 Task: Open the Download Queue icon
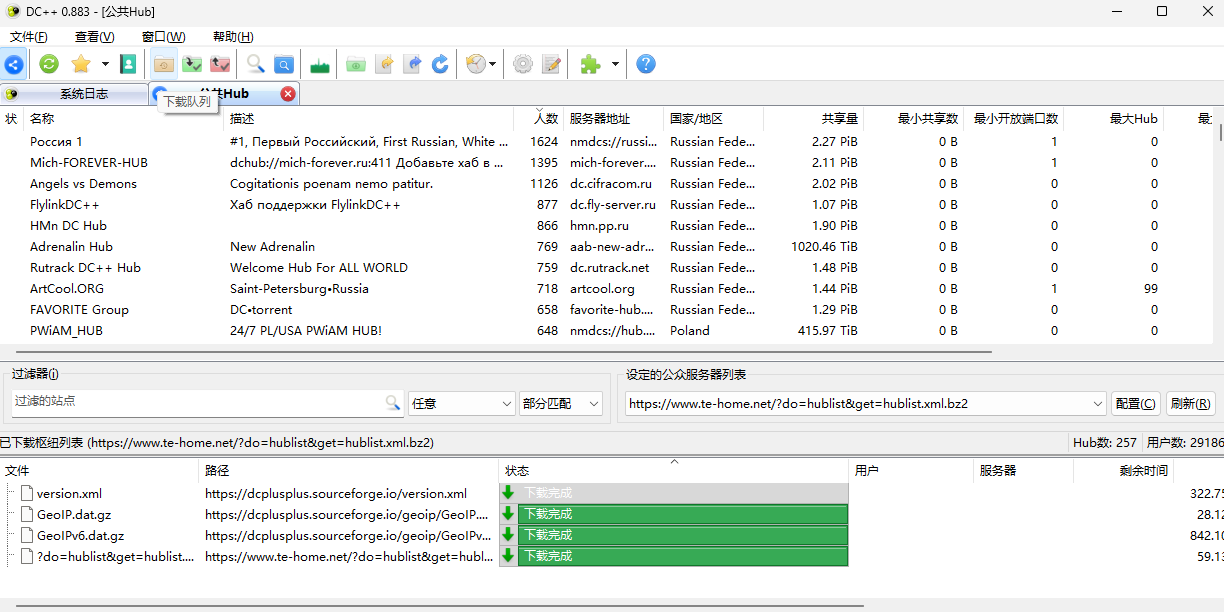coord(163,64)
